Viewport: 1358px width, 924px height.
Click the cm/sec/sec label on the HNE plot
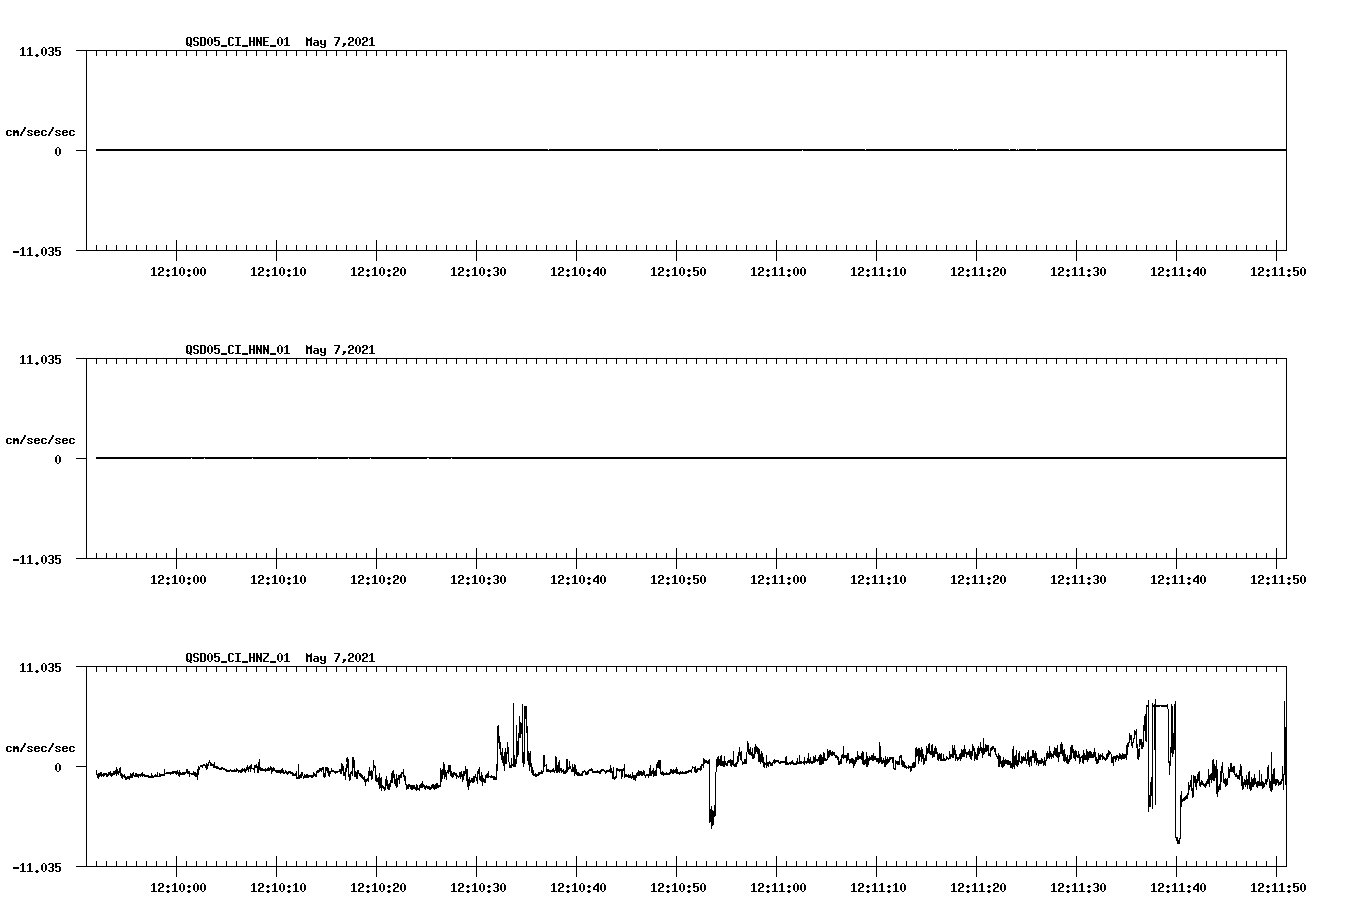[41, 131]
